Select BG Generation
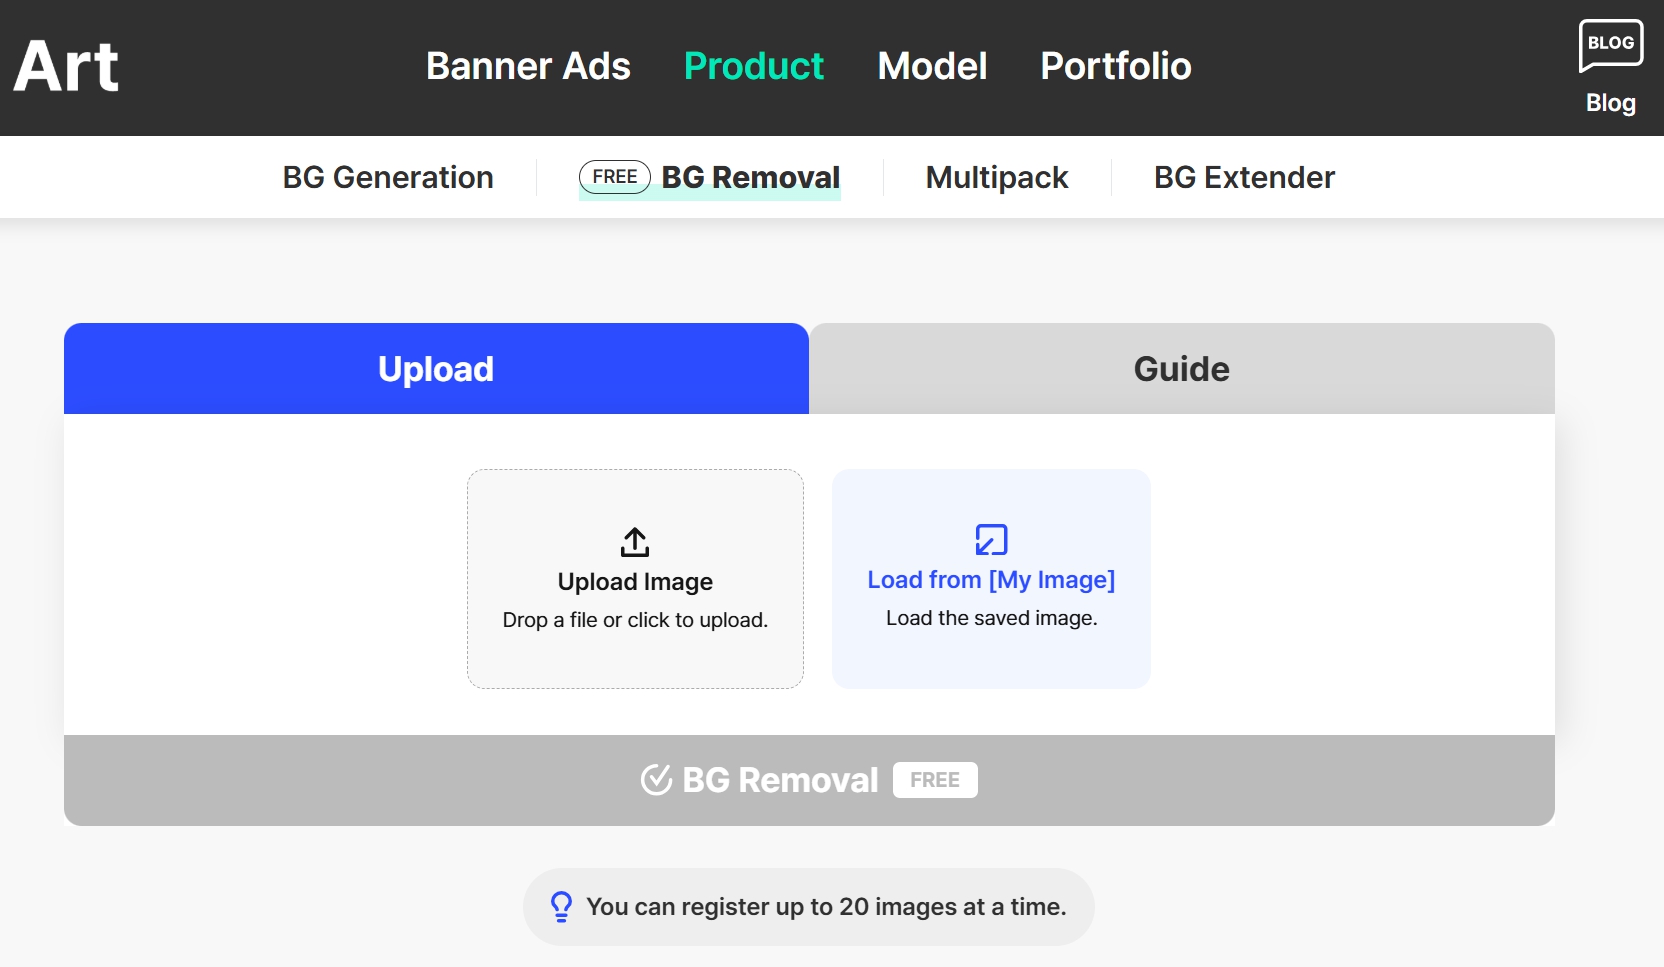The height and width of the screenshot is (967, 1664). point(388,177)
